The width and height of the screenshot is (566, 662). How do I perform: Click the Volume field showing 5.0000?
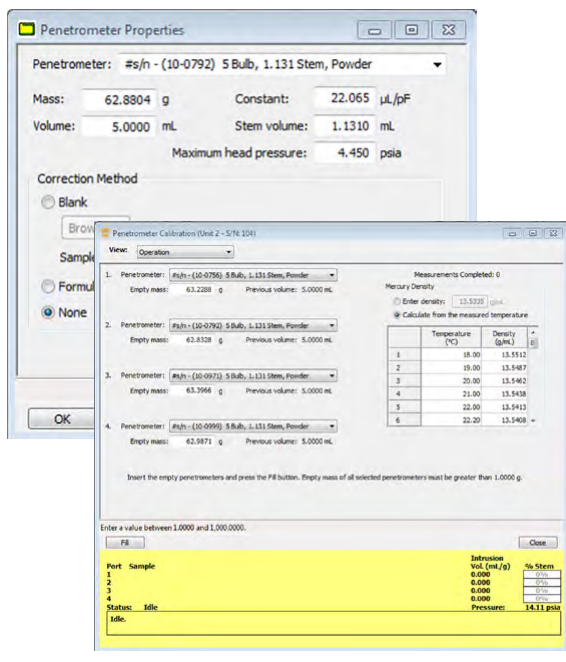point(119,127)
